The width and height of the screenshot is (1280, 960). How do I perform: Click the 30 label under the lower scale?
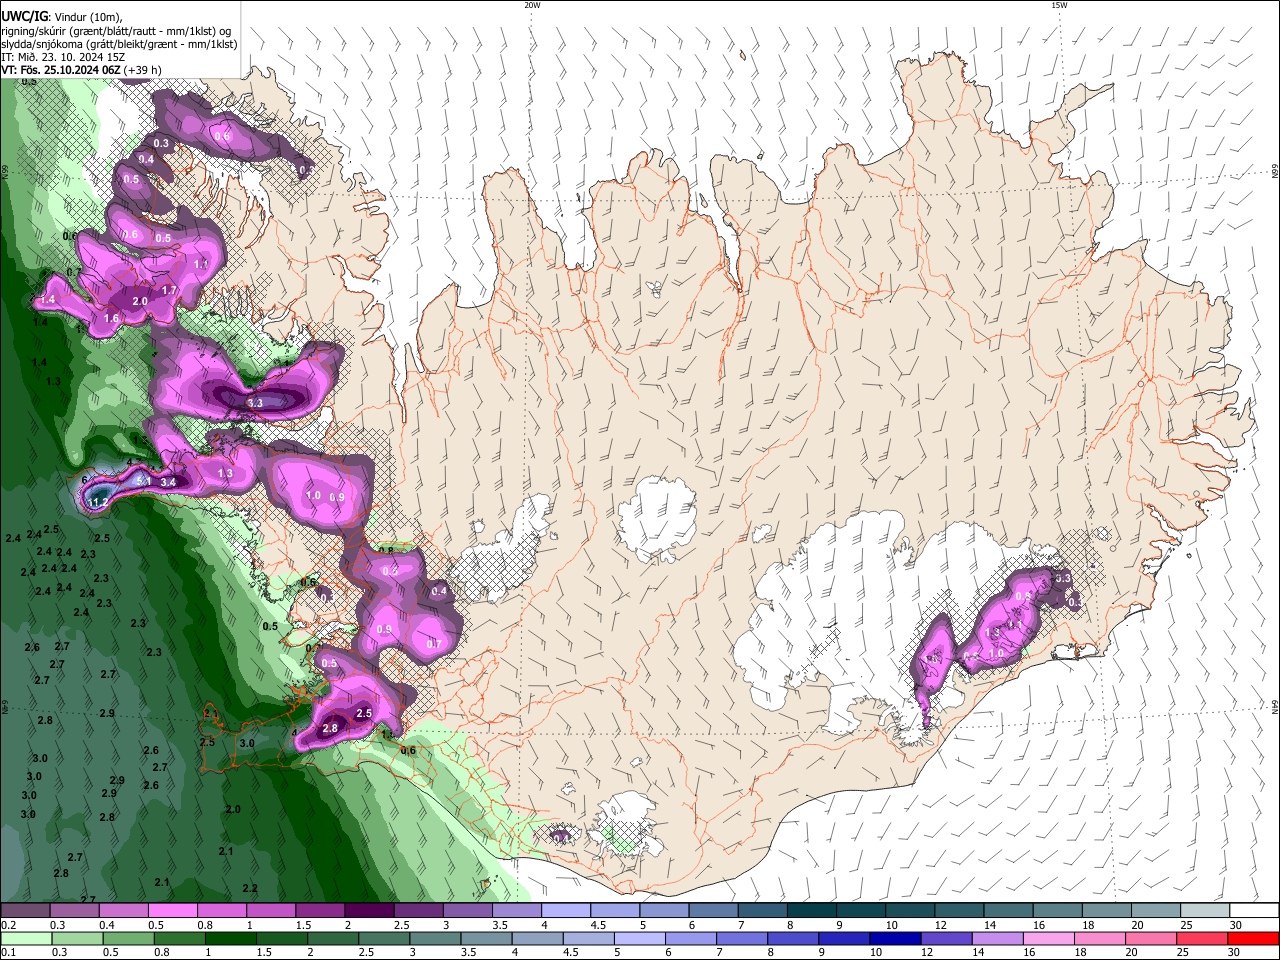point(1236,953)
